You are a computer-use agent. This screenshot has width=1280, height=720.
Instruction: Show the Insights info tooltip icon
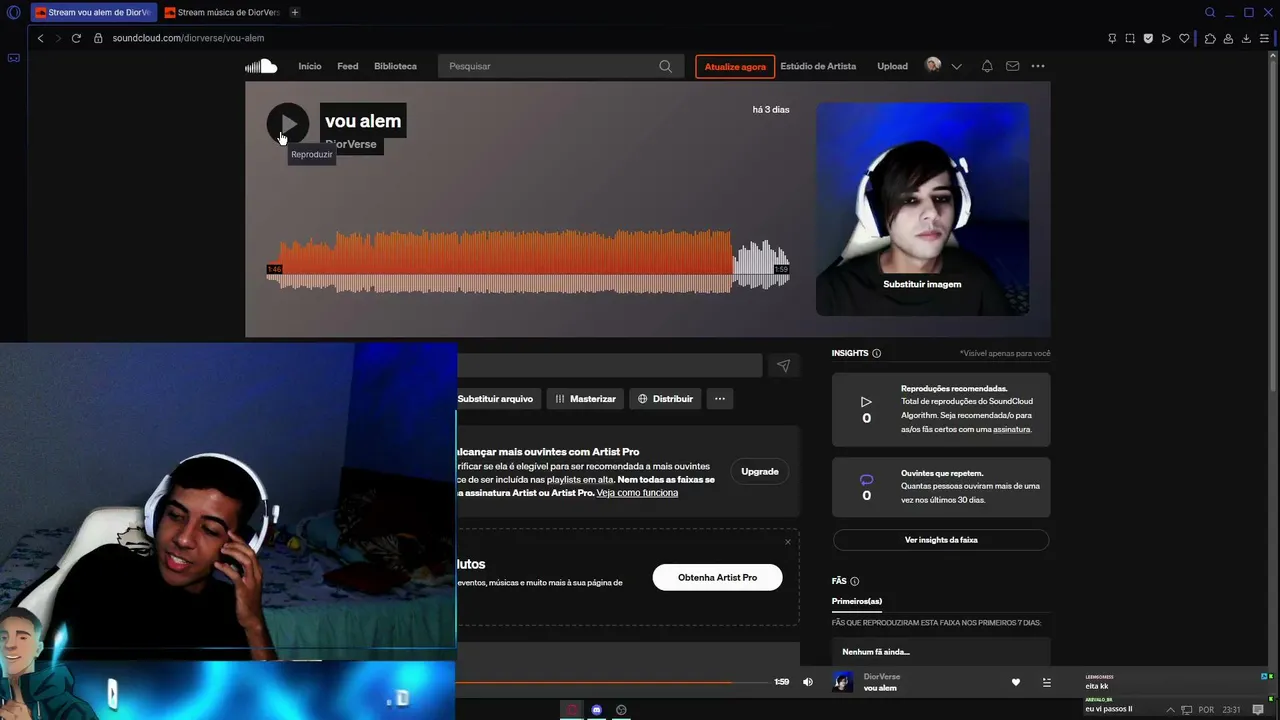pyautogui.click(x=877, y=353)
